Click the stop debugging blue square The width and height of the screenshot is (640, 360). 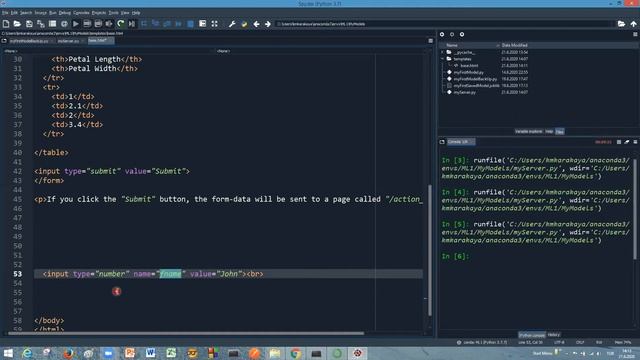pos(190,24)
